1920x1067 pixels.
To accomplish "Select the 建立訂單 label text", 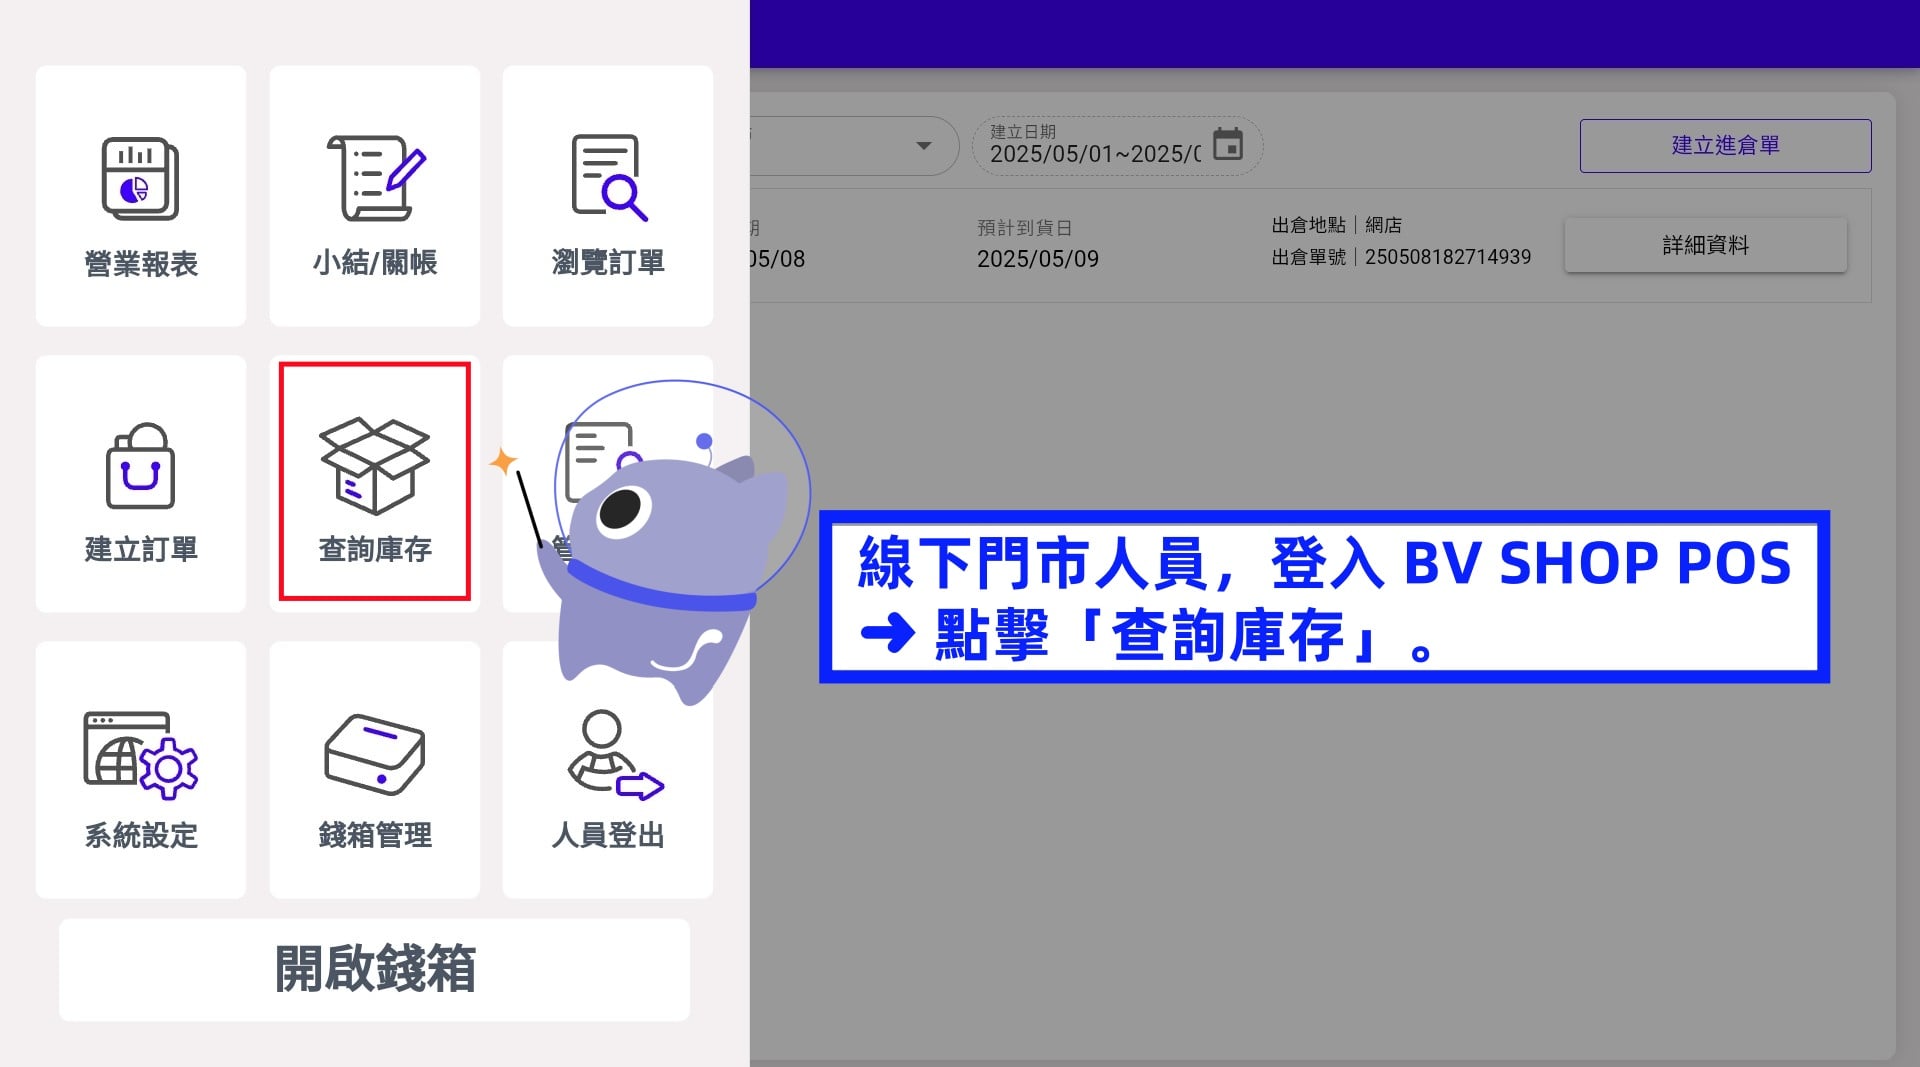I will coord(141,550).
